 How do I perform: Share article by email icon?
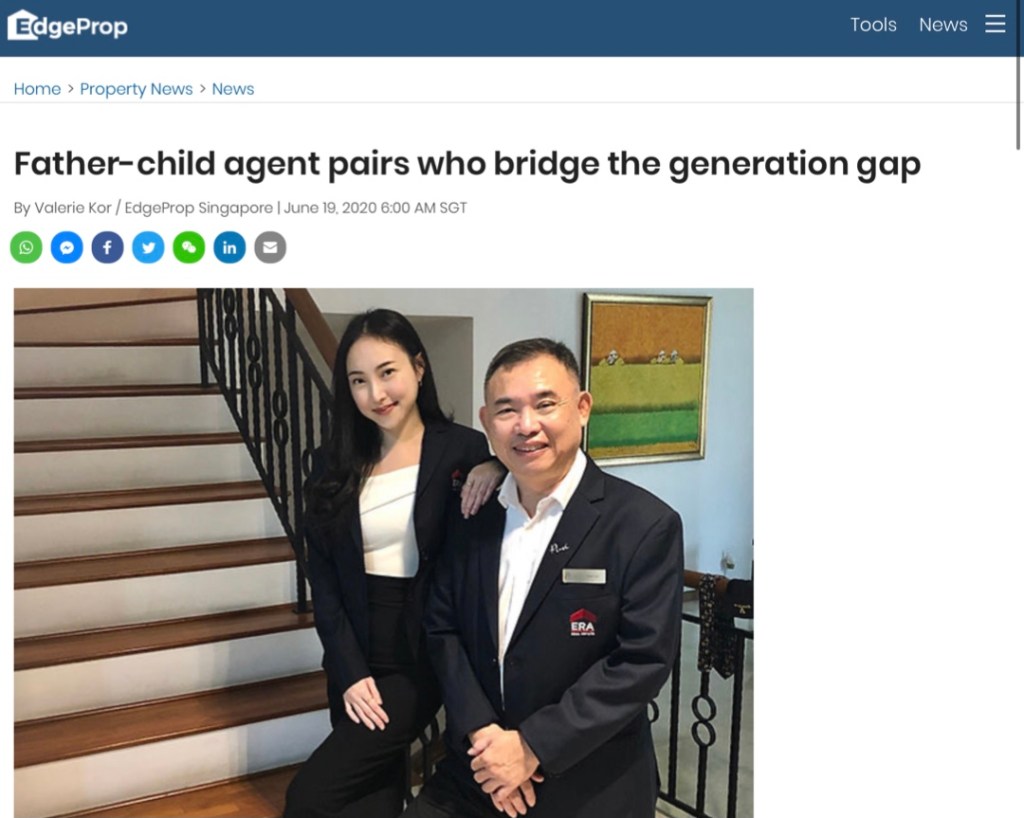(270, 247)
